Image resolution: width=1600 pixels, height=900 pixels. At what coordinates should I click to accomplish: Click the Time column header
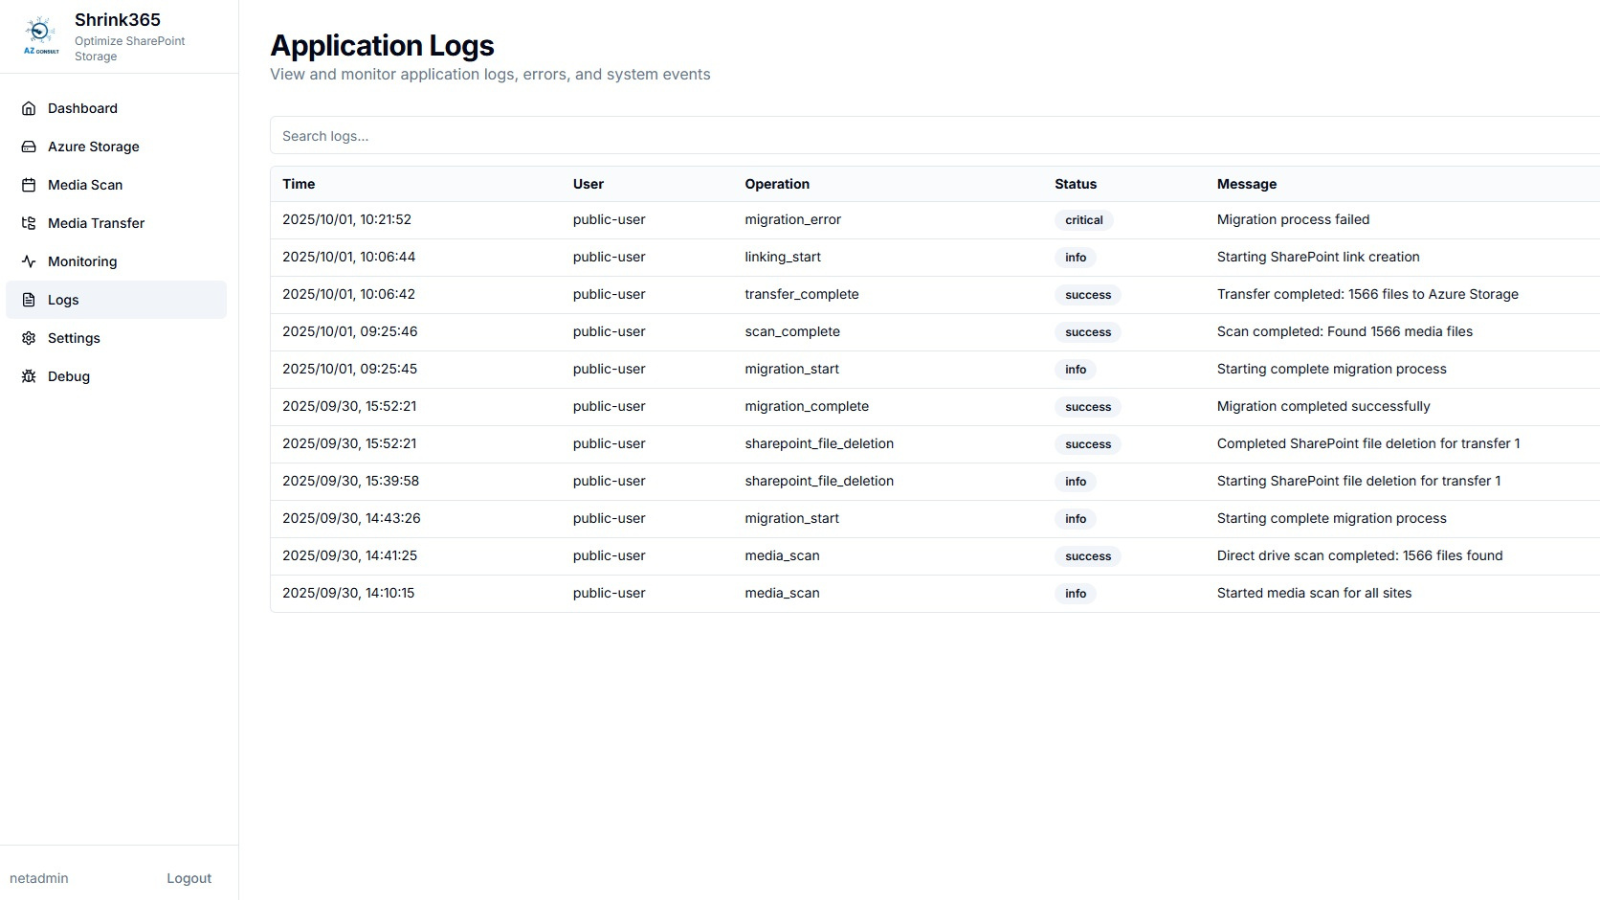[x=298, y=184]
